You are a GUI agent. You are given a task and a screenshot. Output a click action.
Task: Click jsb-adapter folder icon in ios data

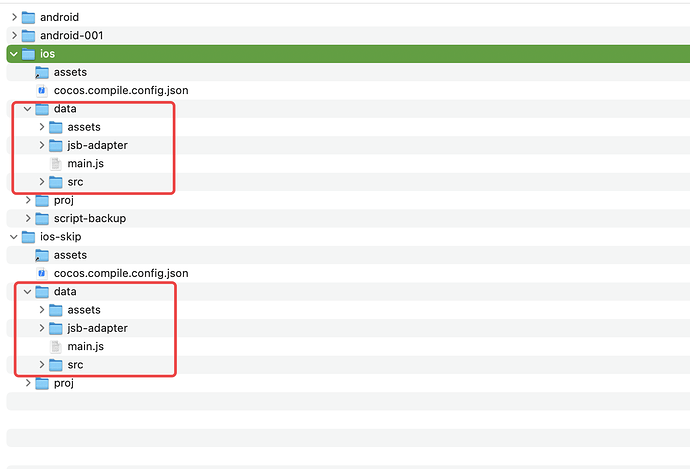(55, 146)
